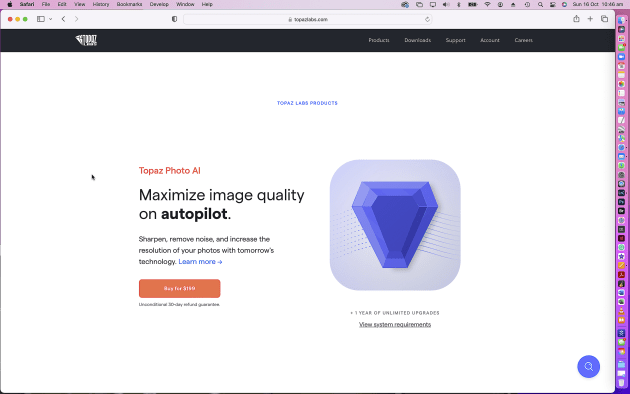Click the volume icon in menu bar
The width and height of the screenshot is (630, 394).
point(446,4)
